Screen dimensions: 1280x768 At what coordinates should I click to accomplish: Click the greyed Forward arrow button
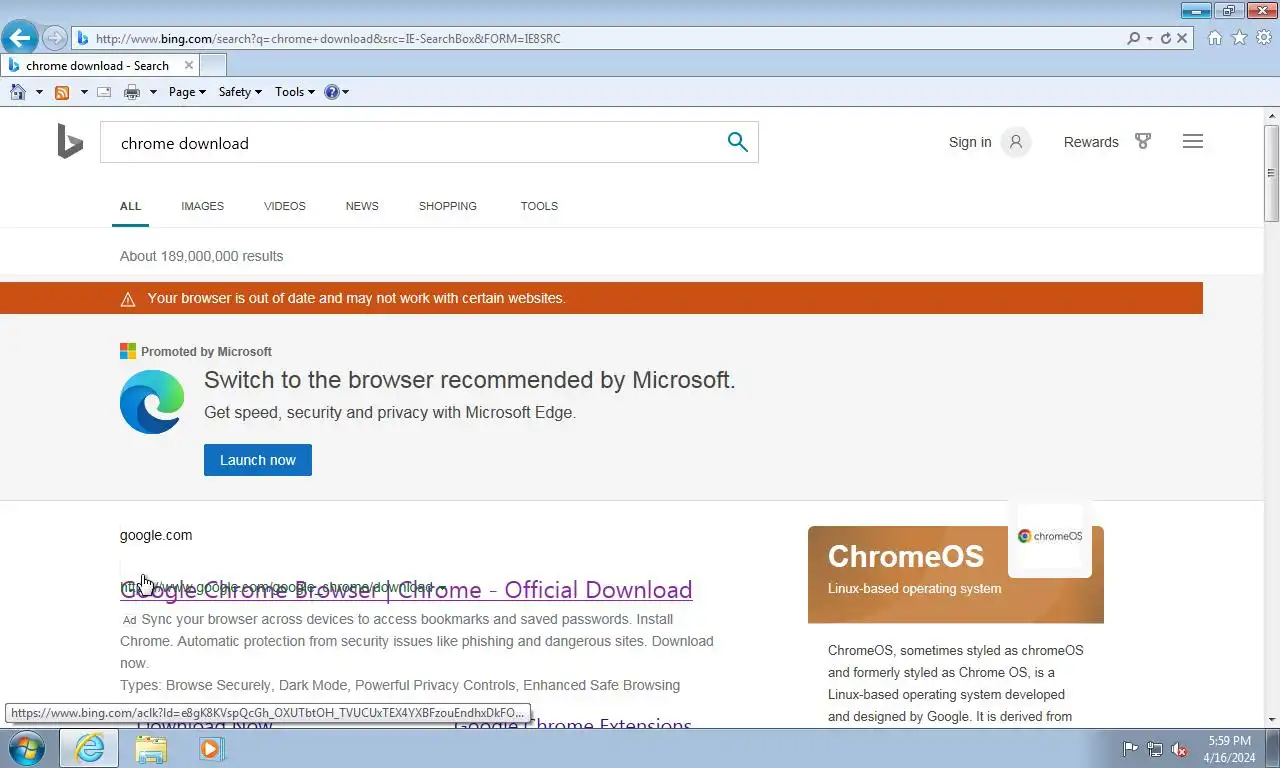(x=55, y=38)
